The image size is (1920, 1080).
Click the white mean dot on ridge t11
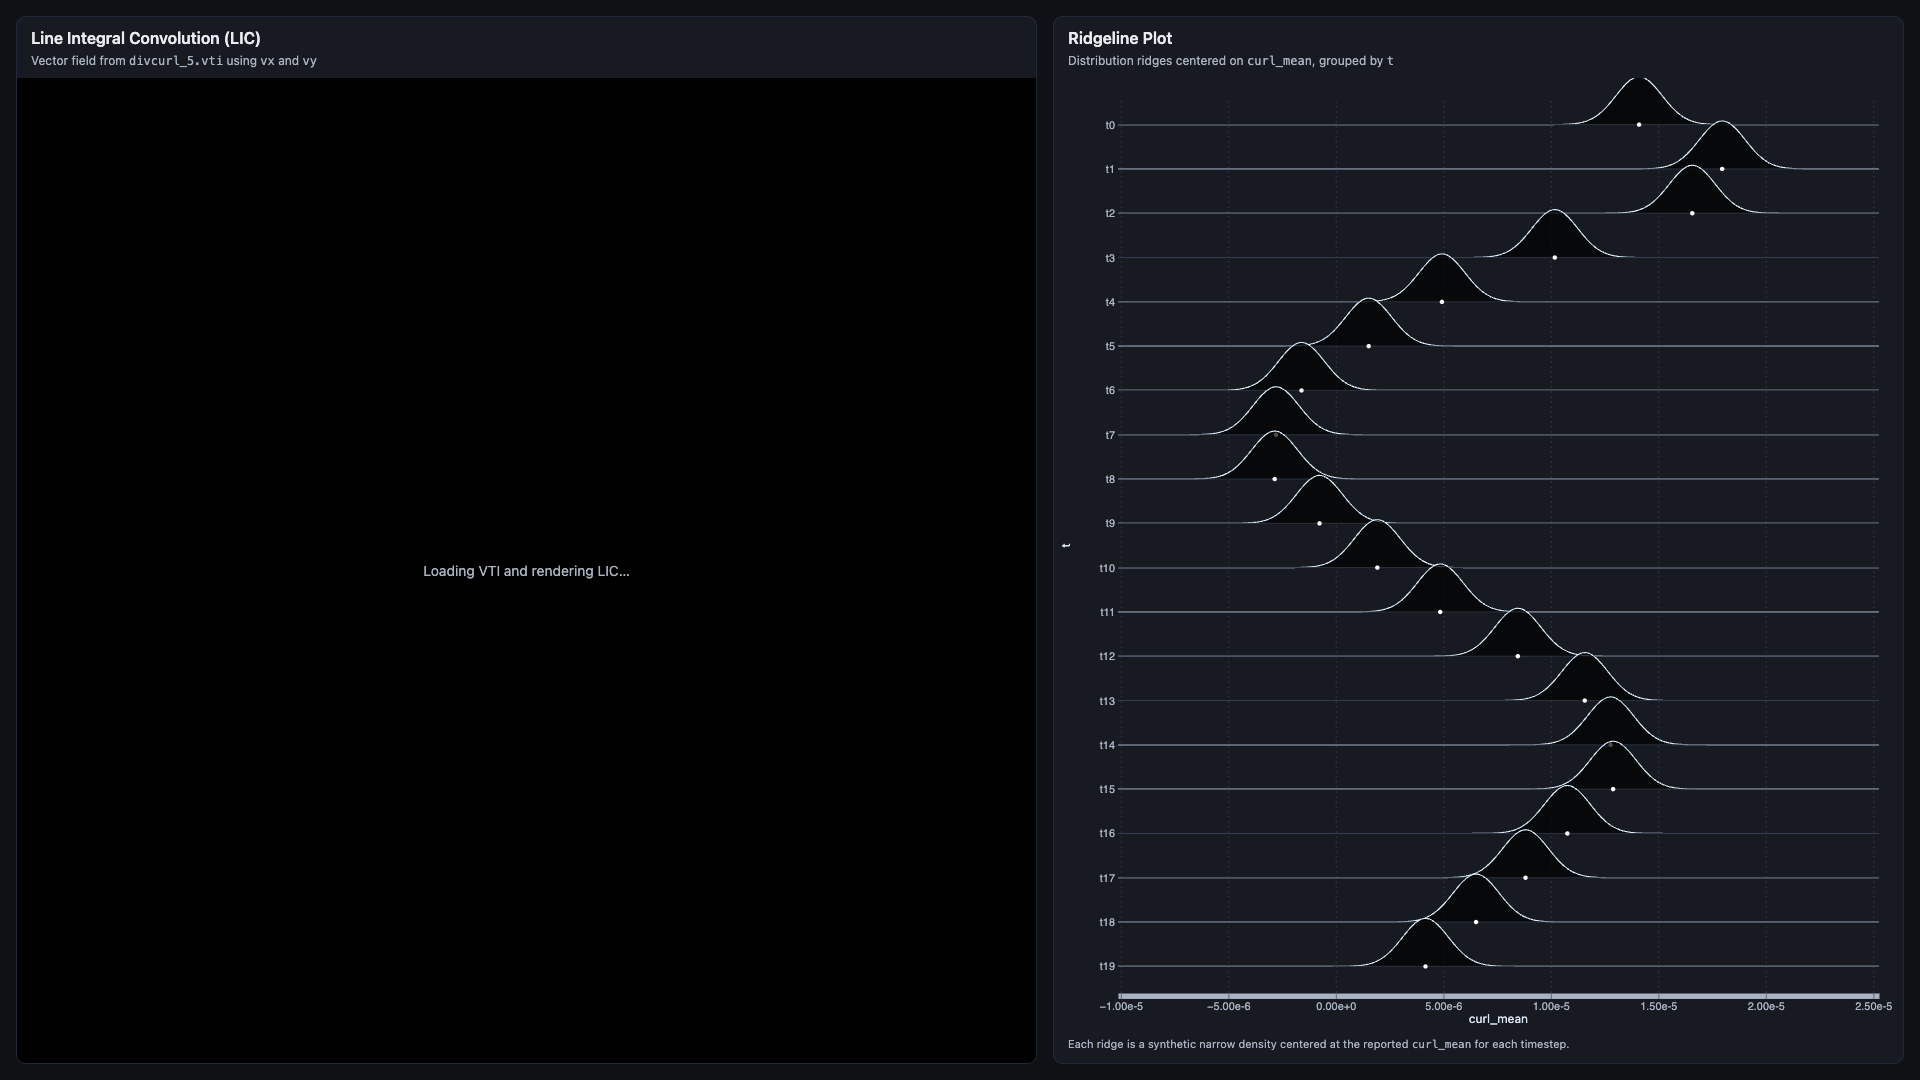point(1440,612)
